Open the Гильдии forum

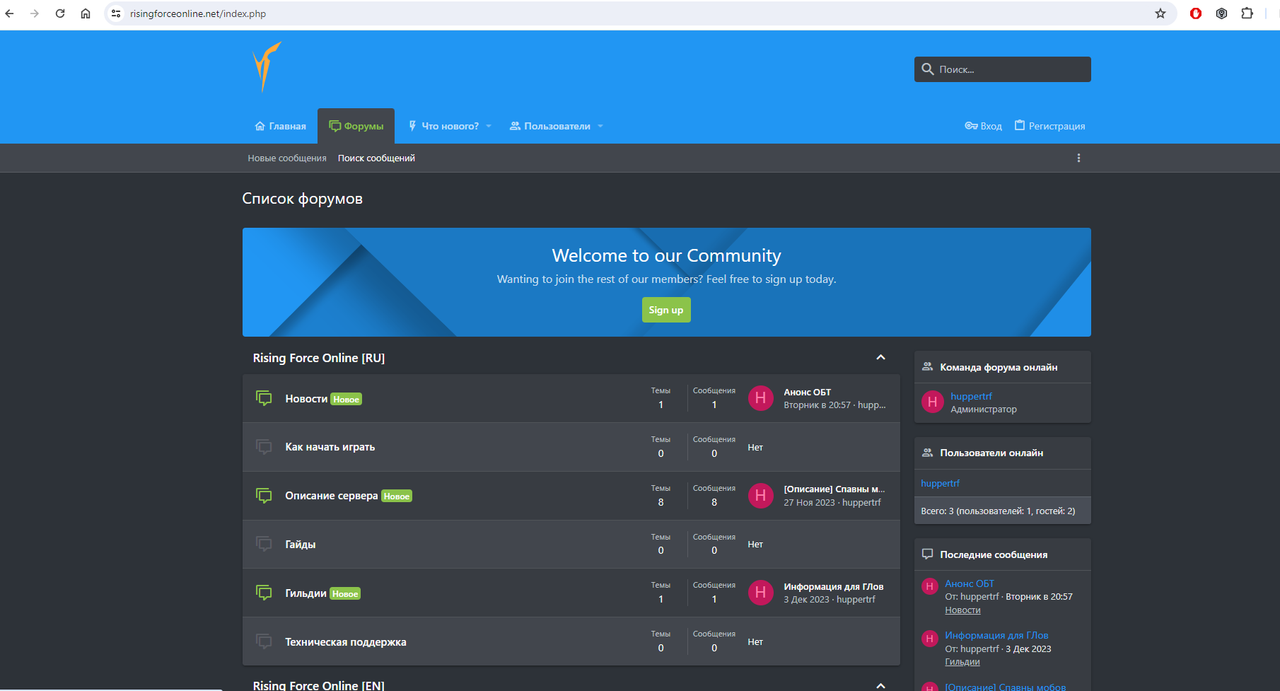(x=306, y=593)
